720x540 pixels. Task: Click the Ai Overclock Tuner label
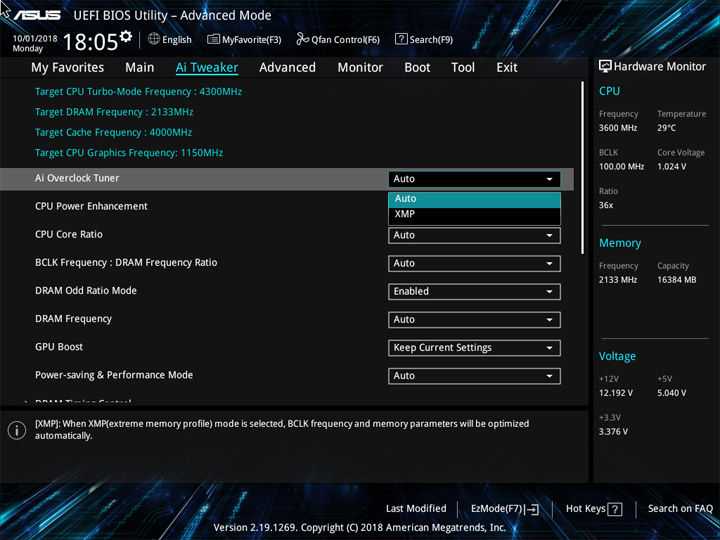tap(77, 178)
